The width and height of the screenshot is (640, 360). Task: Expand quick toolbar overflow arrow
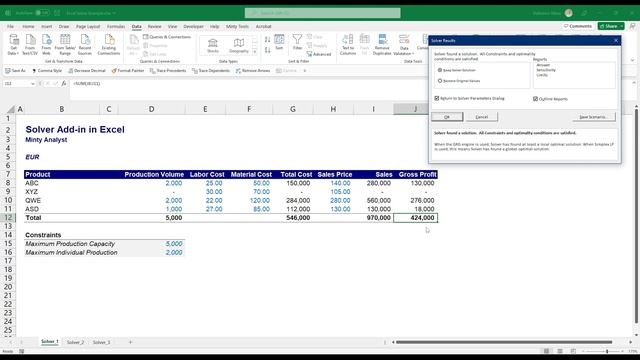click(304, 71)
